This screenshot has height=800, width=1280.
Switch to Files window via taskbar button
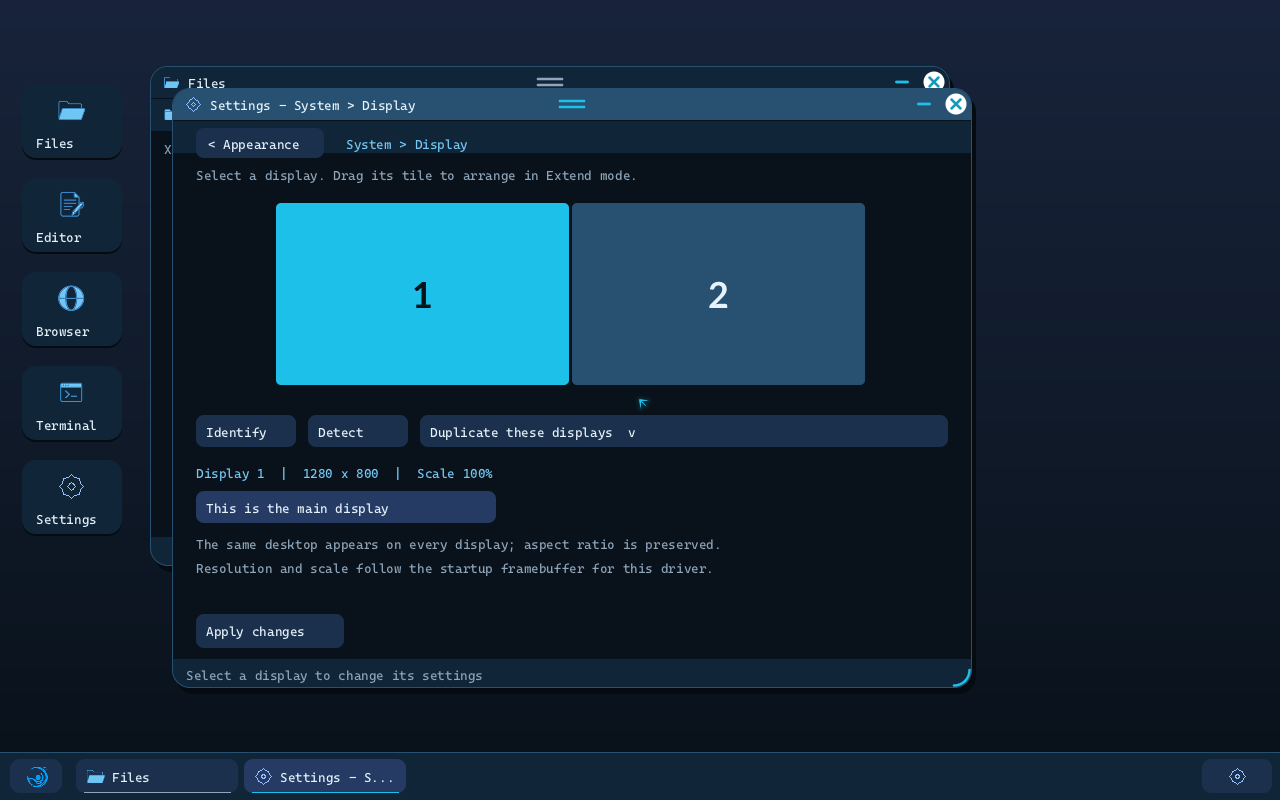[x=157, y=776]
